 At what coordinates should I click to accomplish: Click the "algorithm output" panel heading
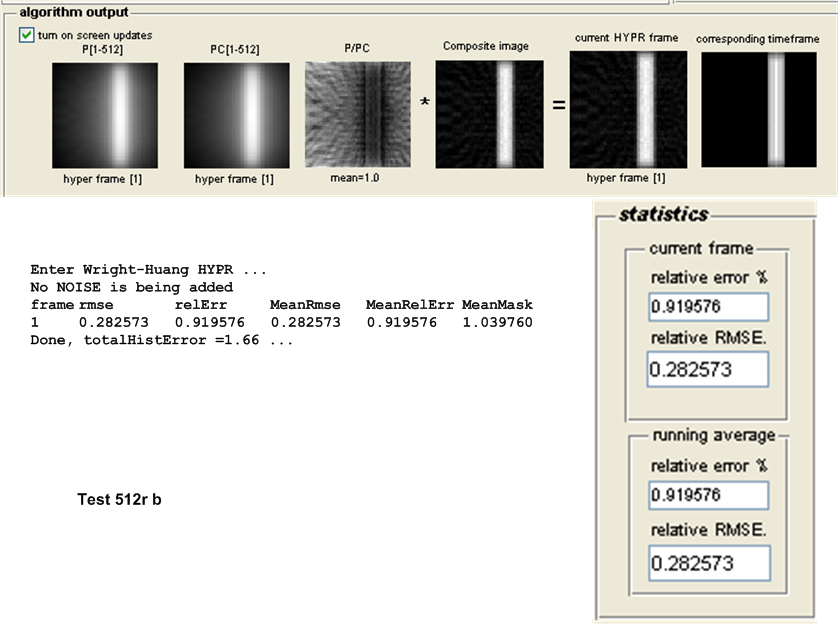point(74,12)
